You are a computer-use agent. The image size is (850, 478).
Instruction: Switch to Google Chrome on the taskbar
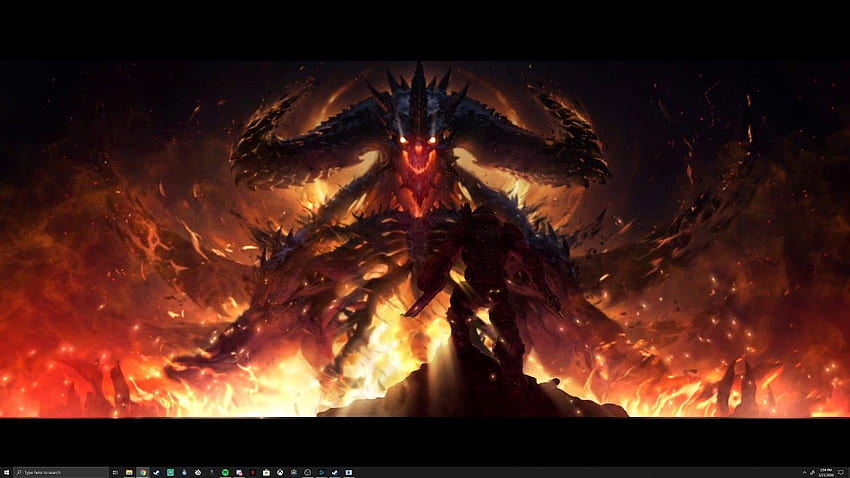tap(143, 473)
